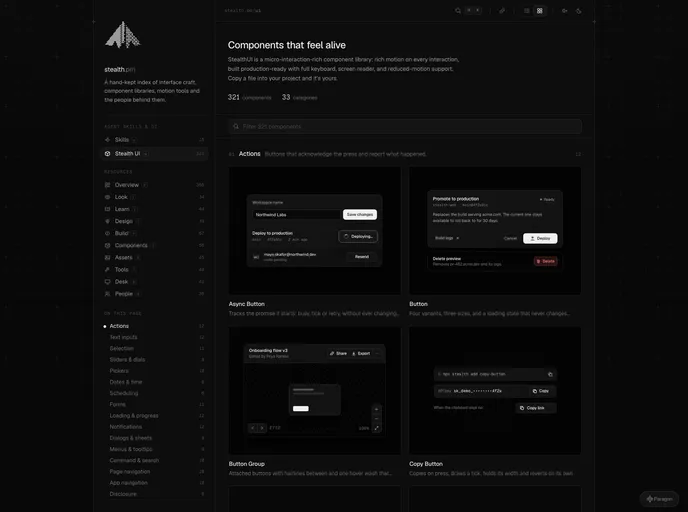
Task: Click the Paragon badge at bottom right
Action: (659, 499)
